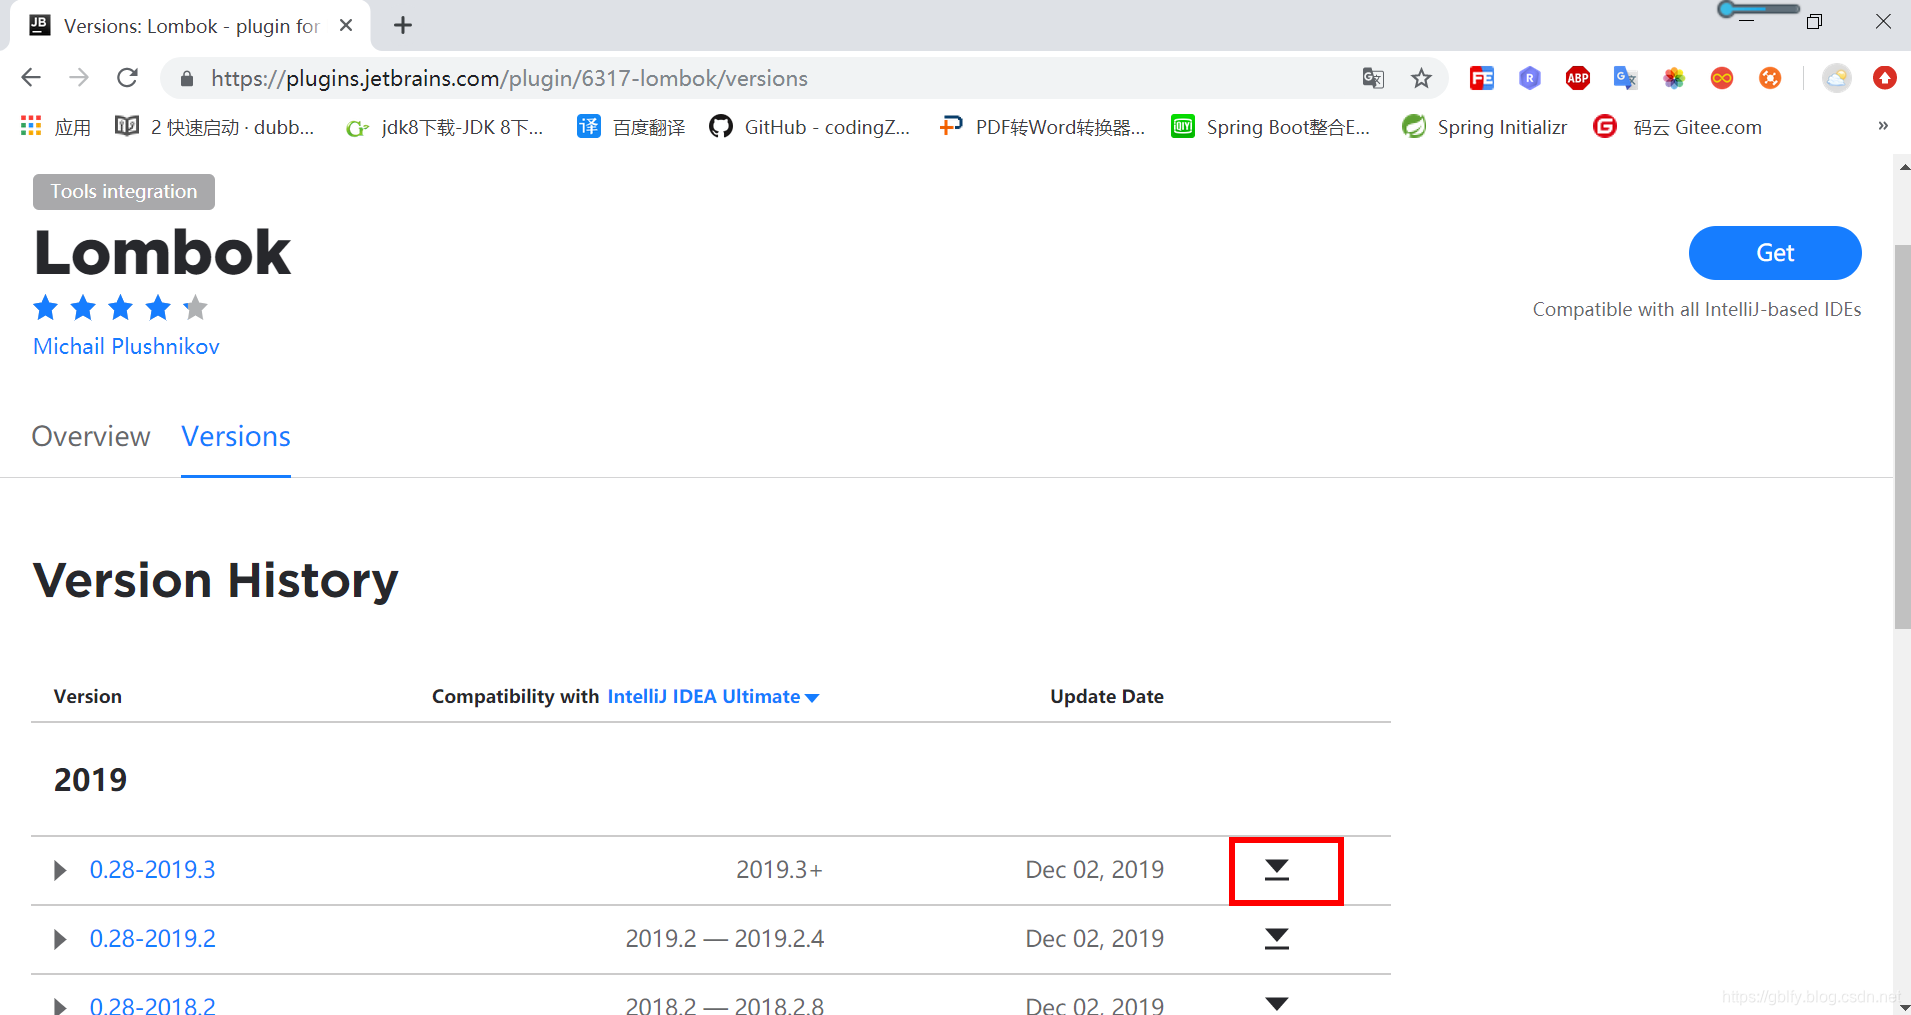Click the 2019 year group heading
This screenshot has width=1911, height=1015.
point(91,780)
